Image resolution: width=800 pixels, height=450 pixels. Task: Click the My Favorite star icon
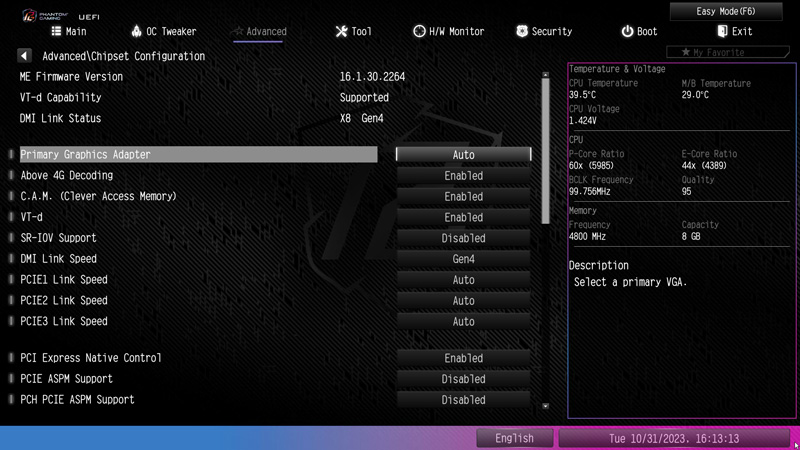(686, 52)
